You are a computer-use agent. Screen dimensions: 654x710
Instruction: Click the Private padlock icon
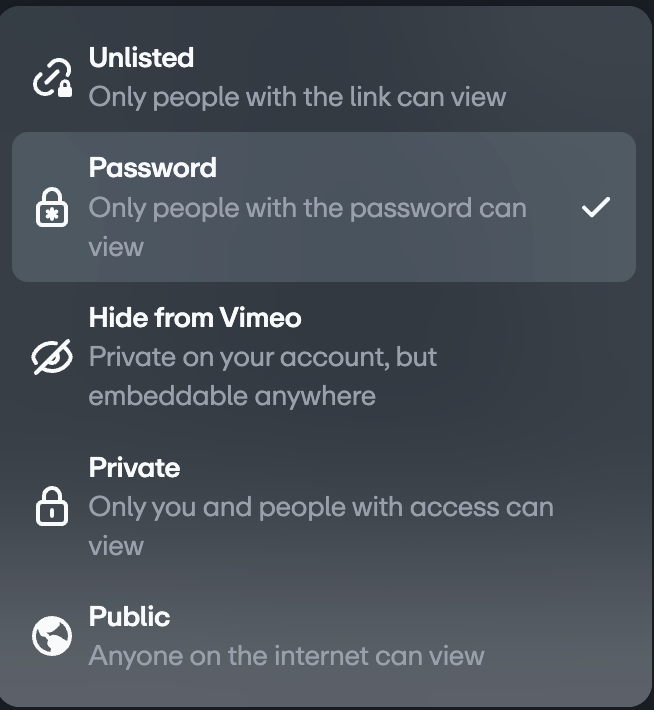click(x=52, y=506)
